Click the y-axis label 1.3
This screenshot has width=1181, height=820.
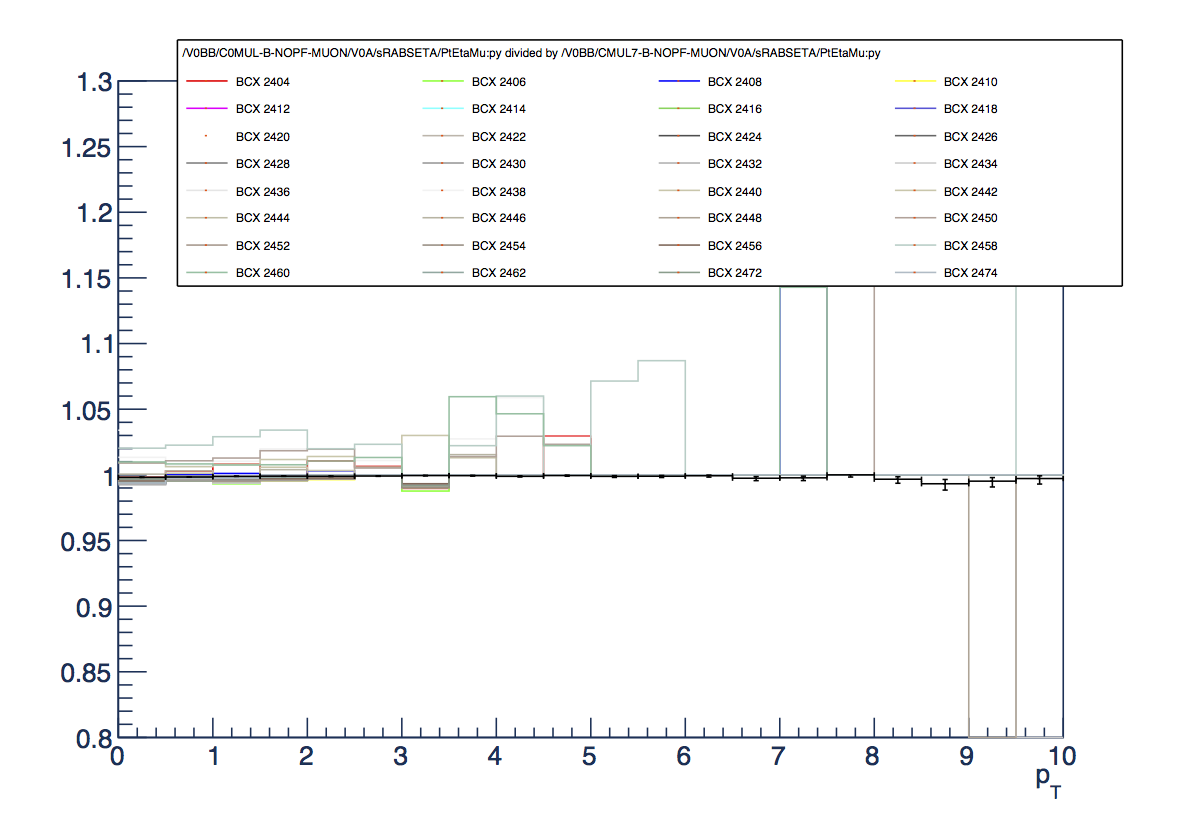[x=94, y=82]
